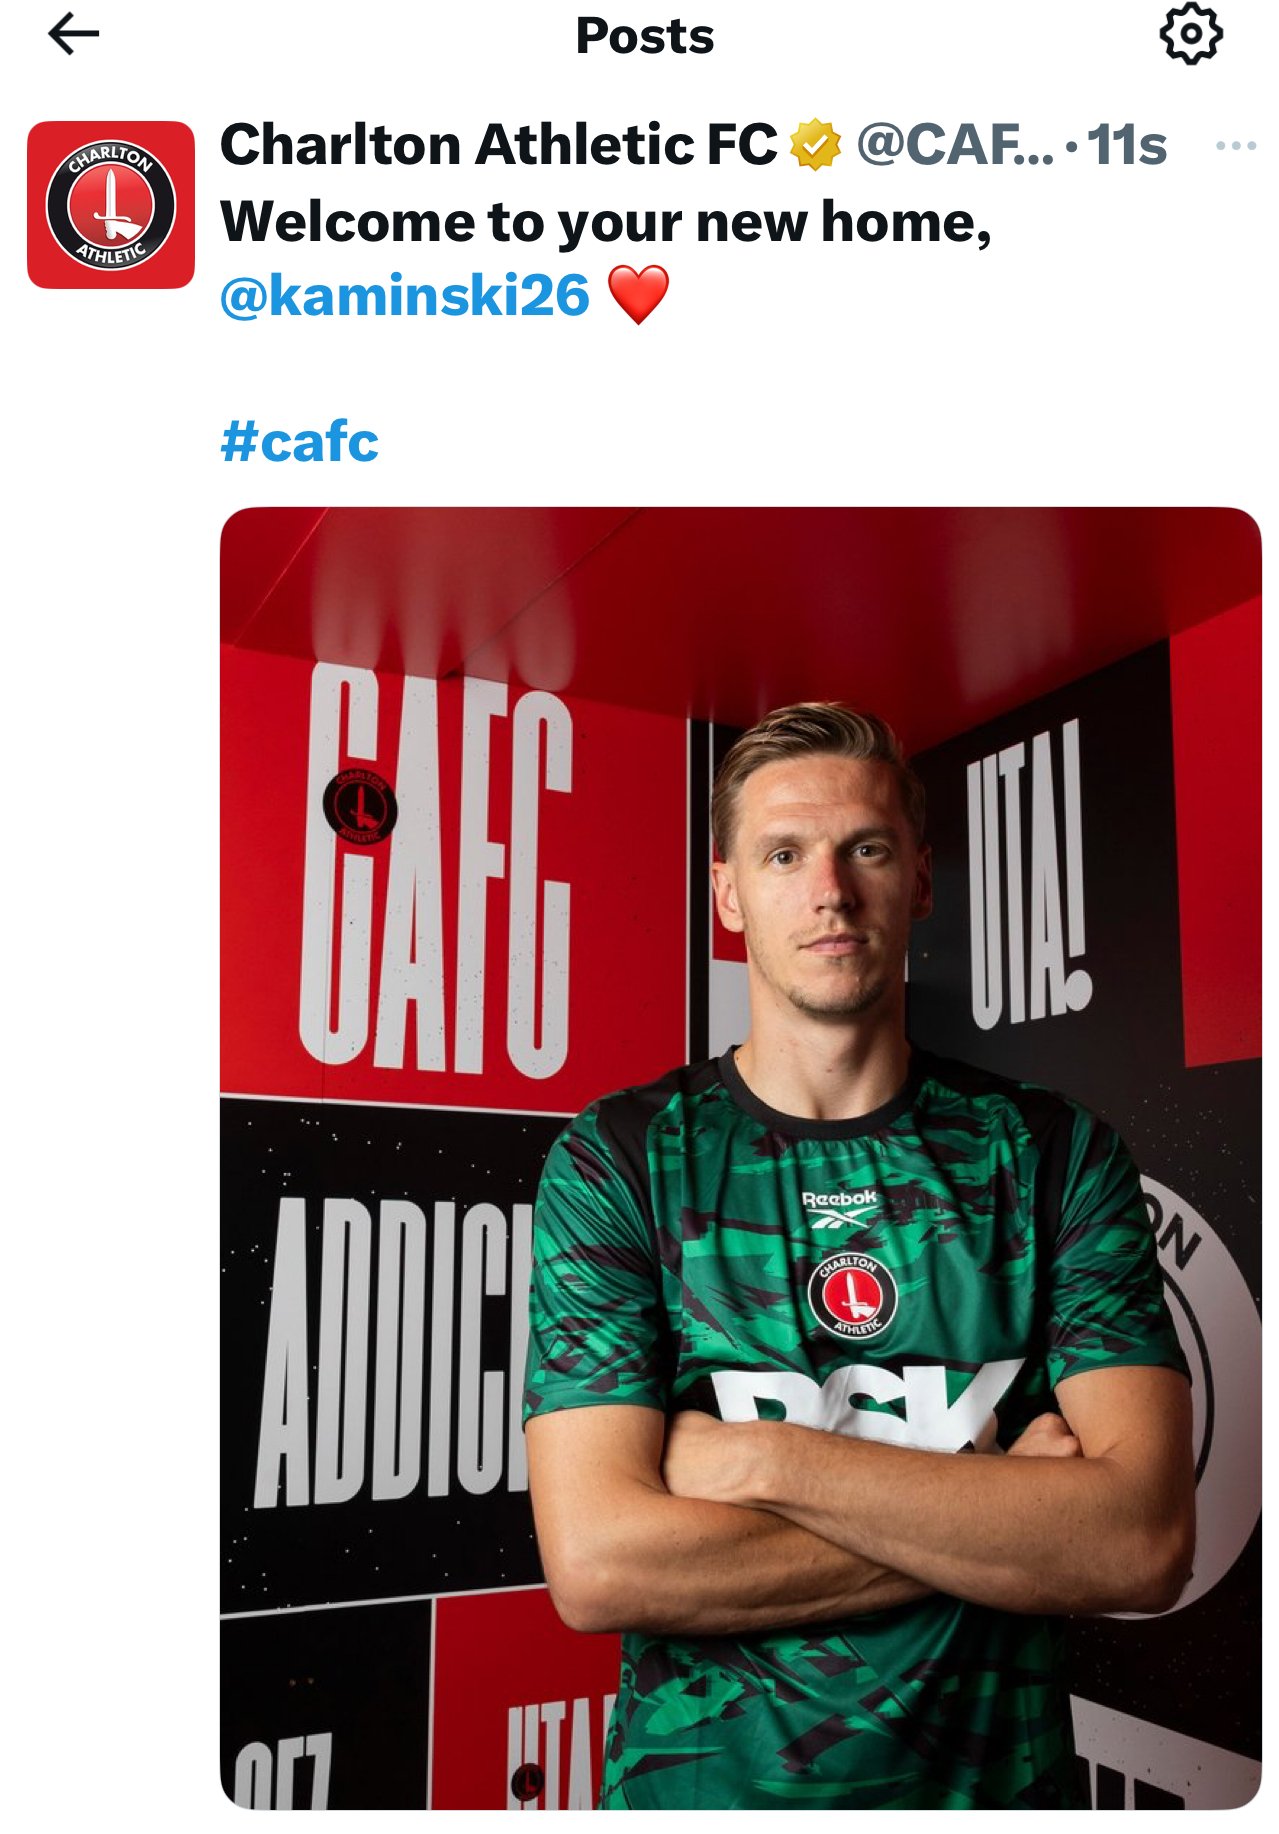Image resolution: width=1279 pixels, height=1834 pixels.
Task: Open the Charlton Athletic FC display name
Action: (x=498, y=145)
